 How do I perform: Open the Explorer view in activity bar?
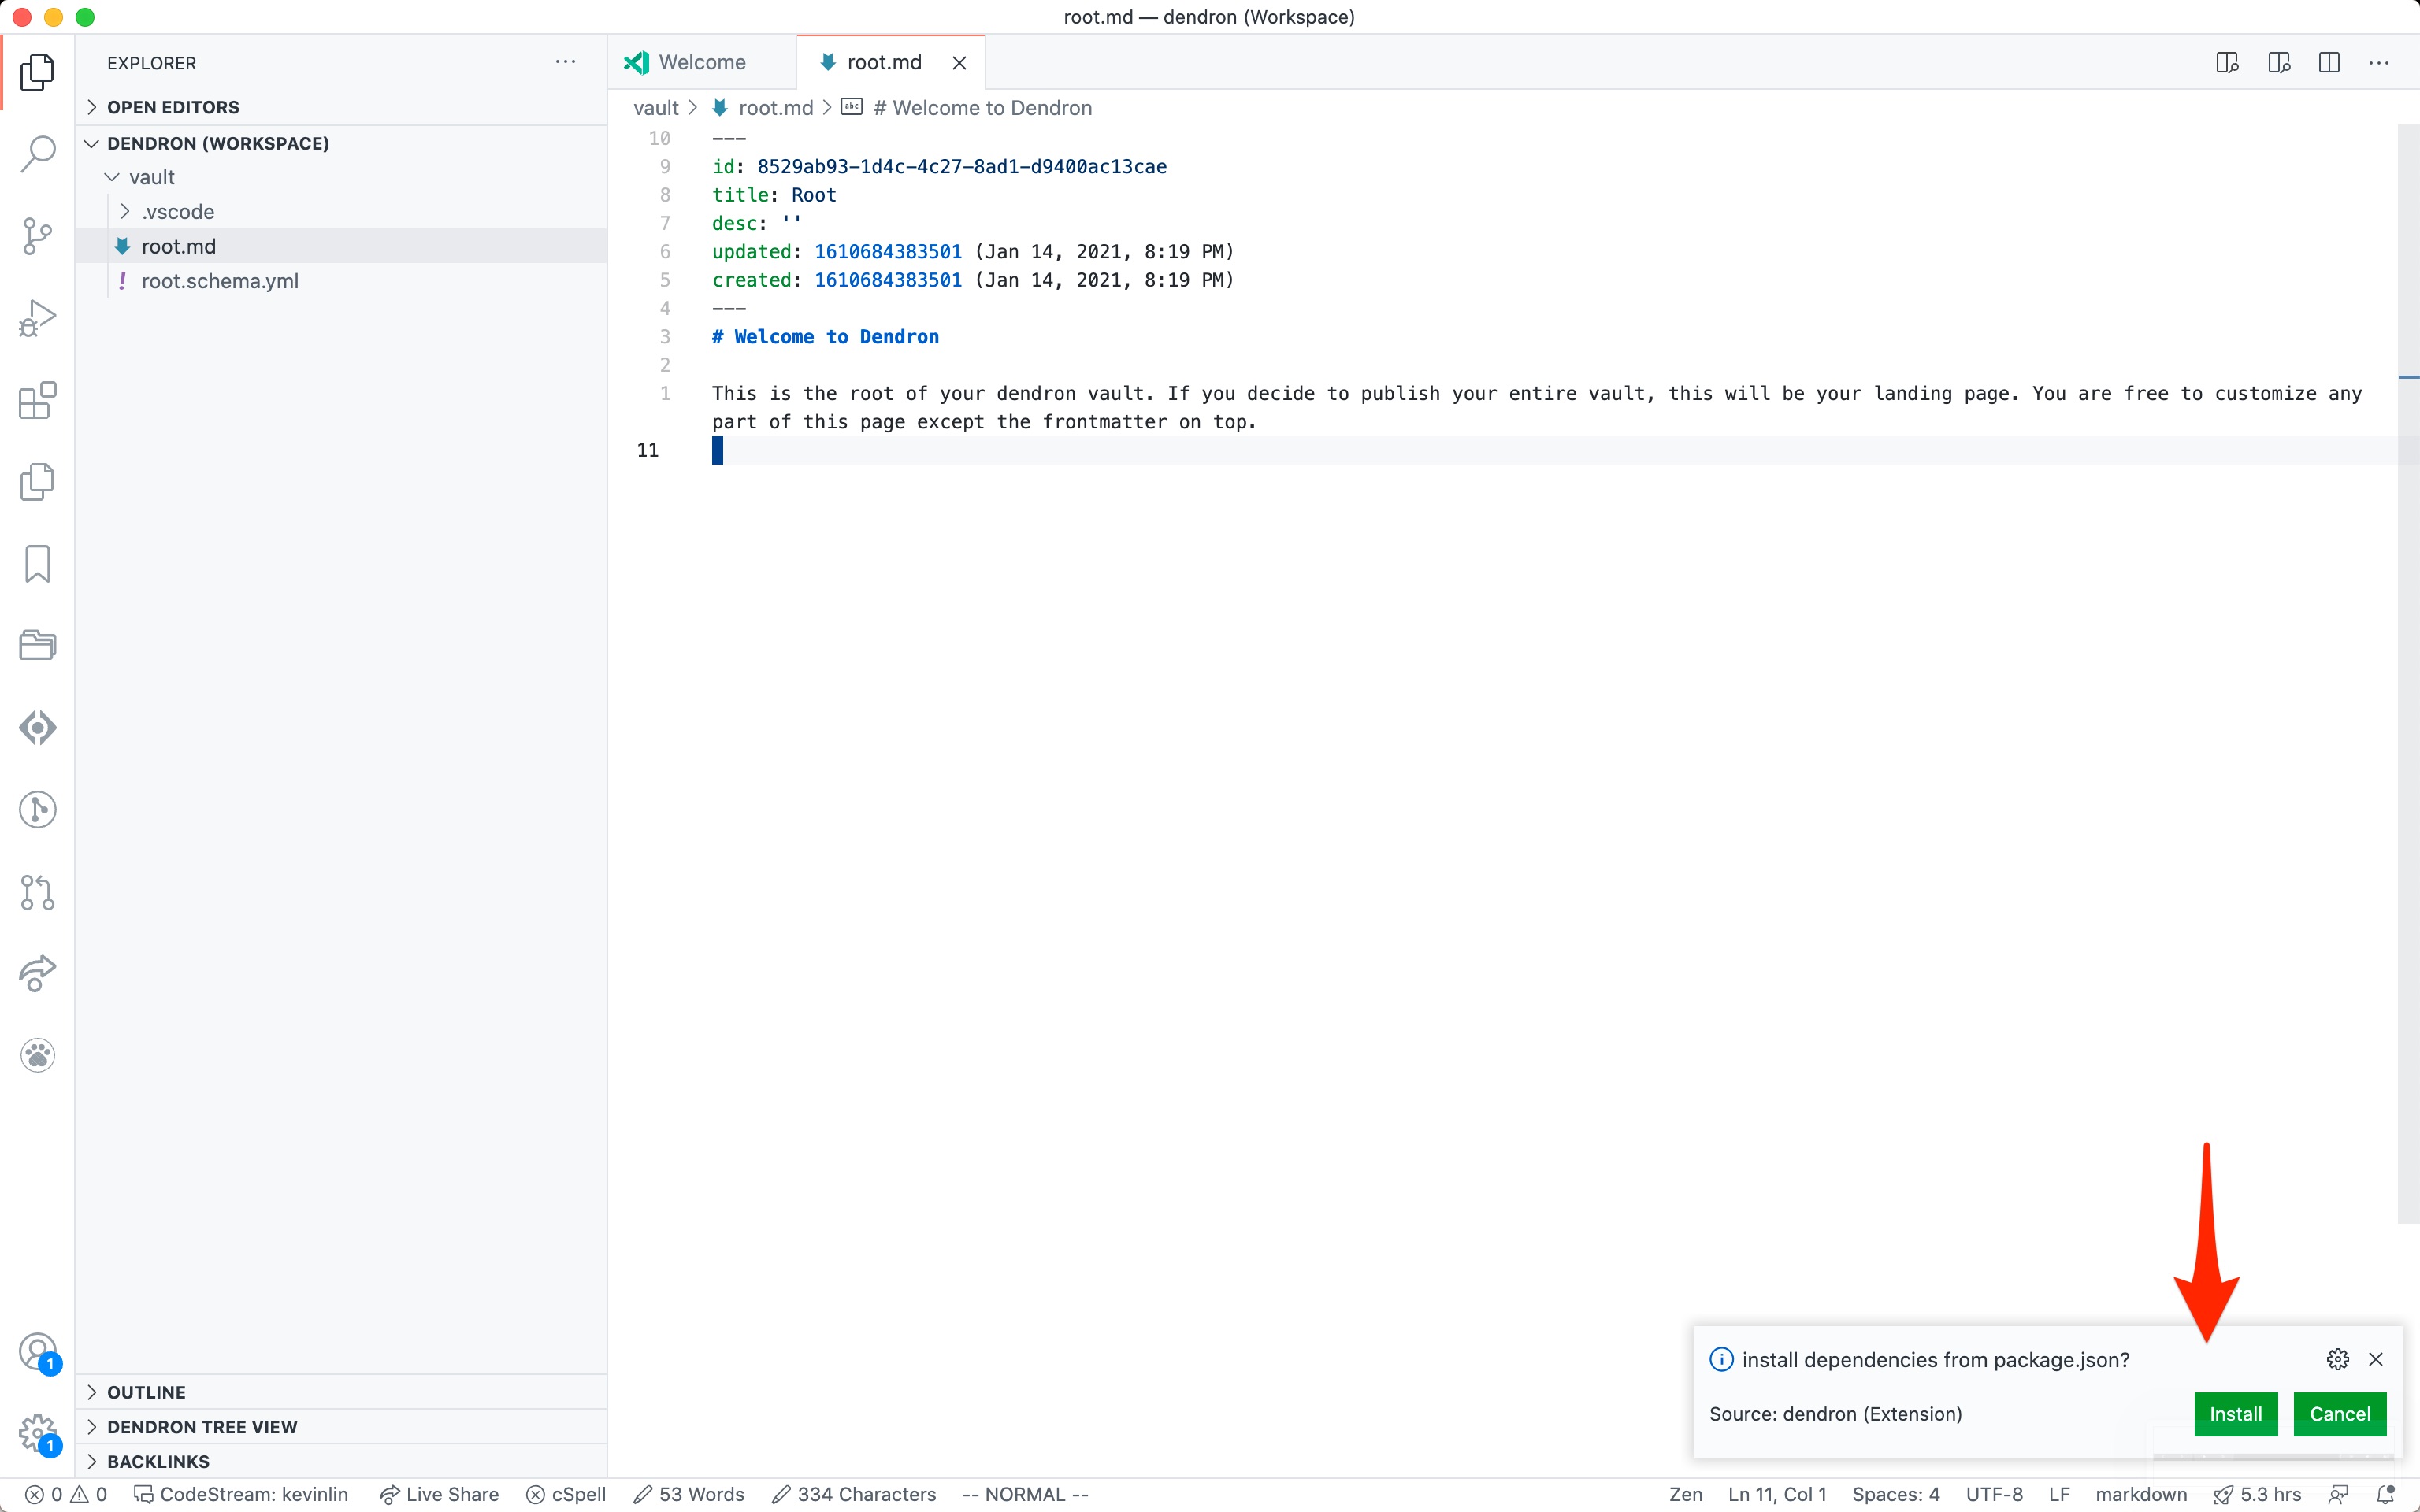click(37, 72)
